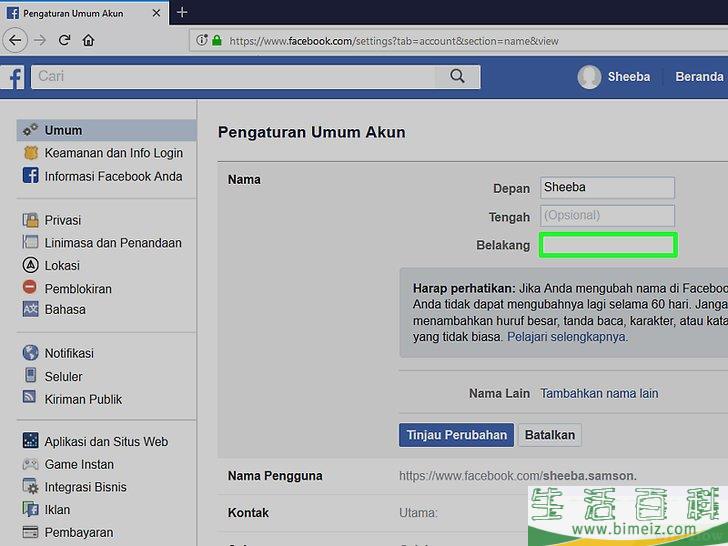This screenshot has width=728, height=546.
Task: Click the mobile phone icon beside Seluler
Action: tap(31, 375)
